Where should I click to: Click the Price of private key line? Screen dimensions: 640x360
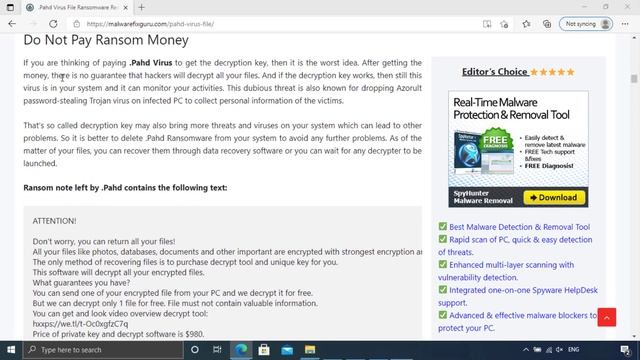point(118,334)
